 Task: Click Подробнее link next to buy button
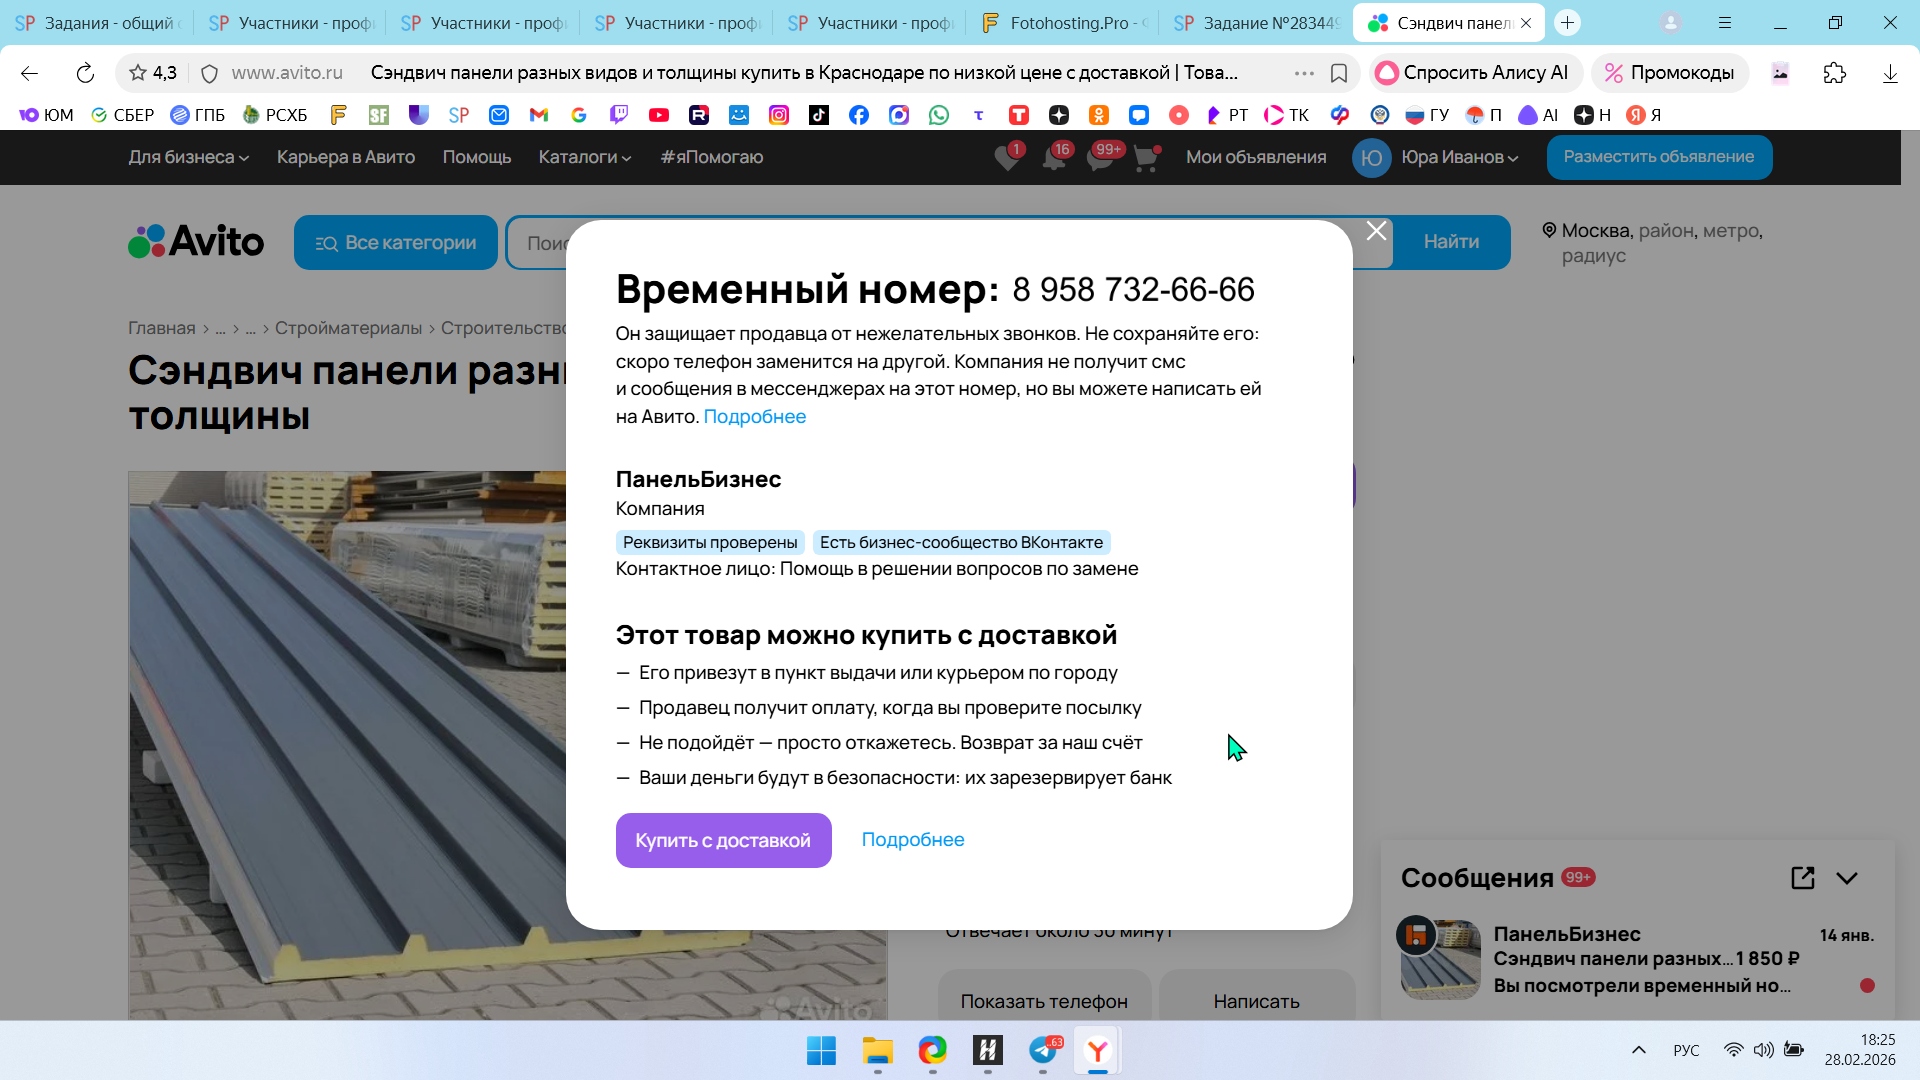click(x=912, y=840)
